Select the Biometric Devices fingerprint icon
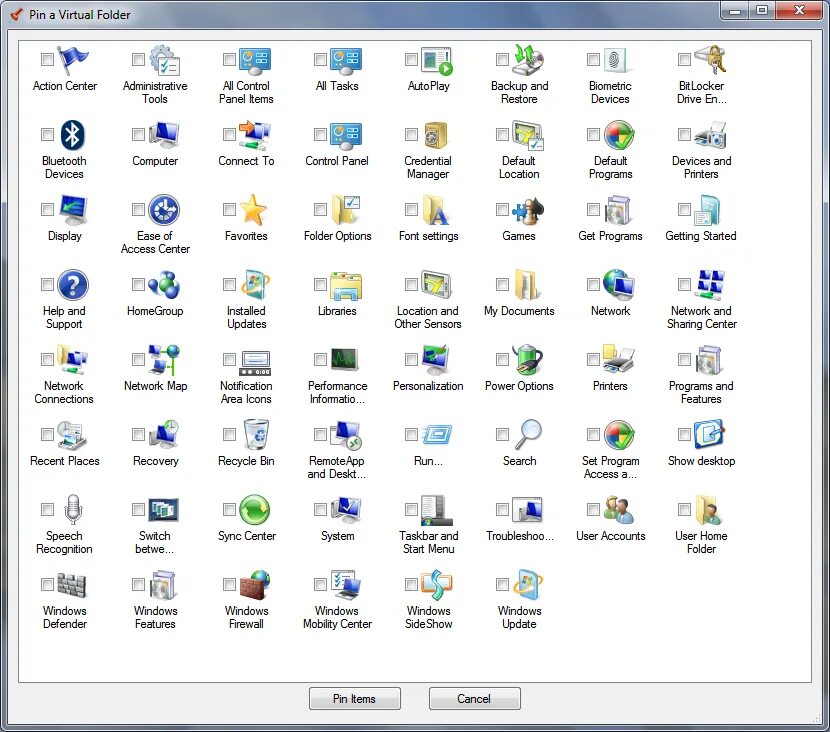 point(616,60)
